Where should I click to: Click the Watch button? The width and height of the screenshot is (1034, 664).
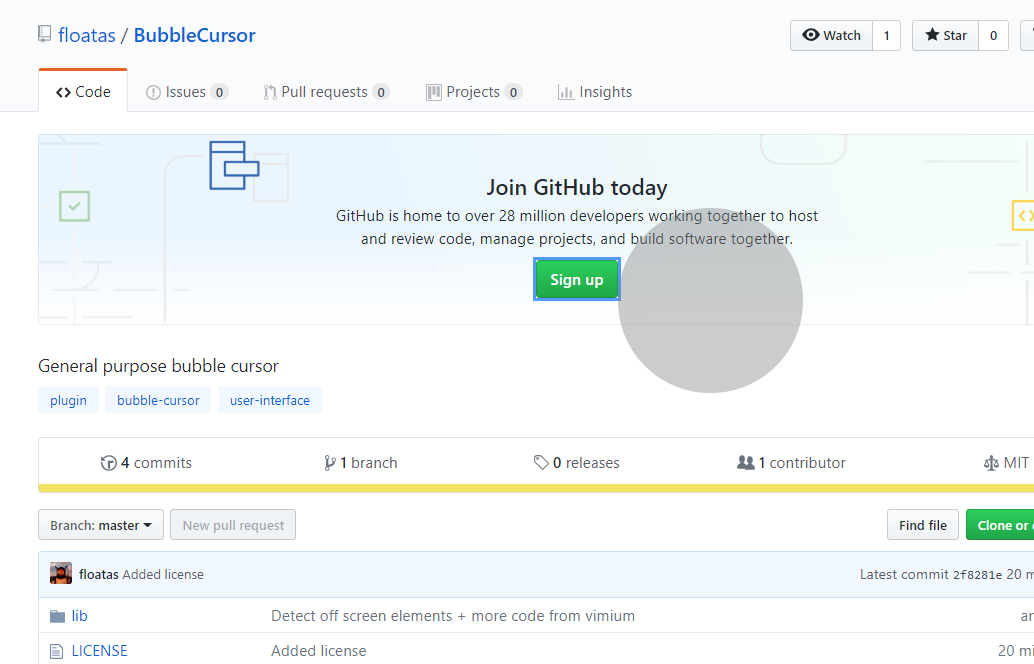[832, 36]
